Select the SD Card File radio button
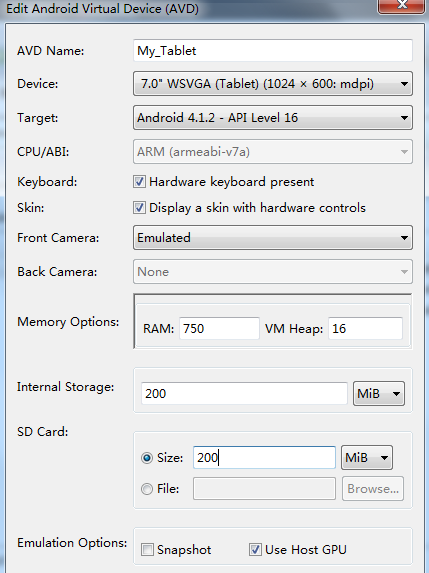Viewport: 429px width, 573px height. tap(147, 489)
